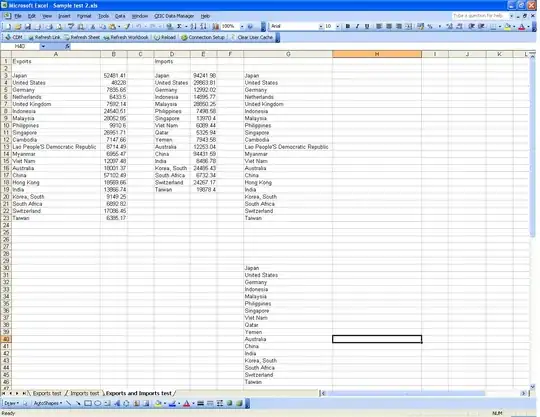This screenshot has height=417, width=540.
Task: Open Connection Setup
Action: (x=203, y=37)
